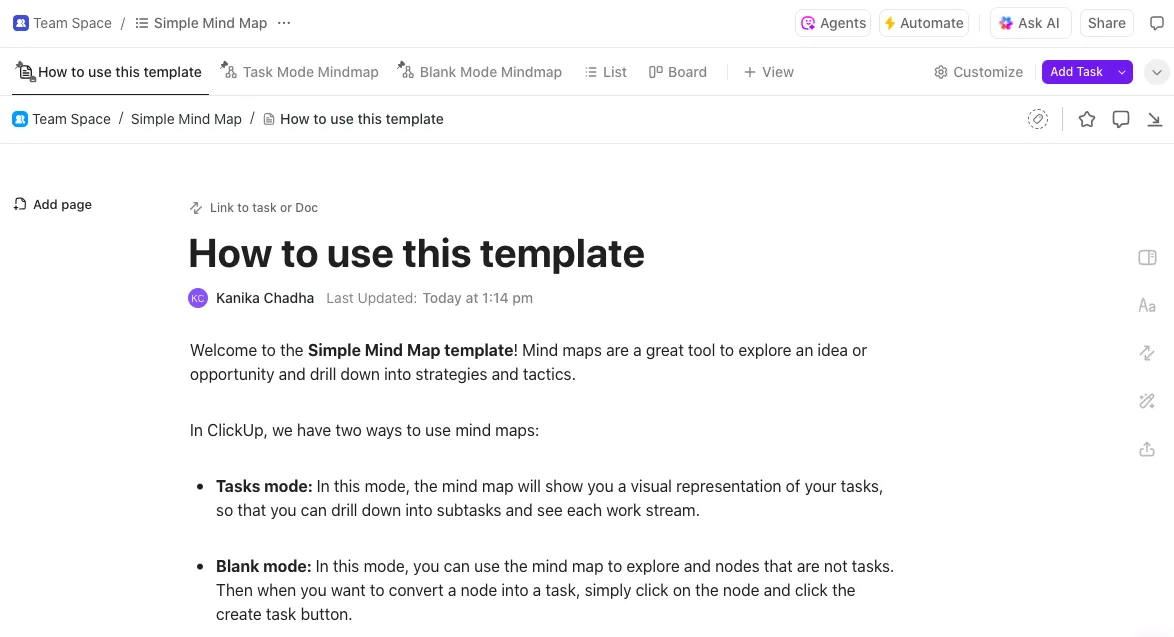
Task: Add a new View
Action: 769,72
